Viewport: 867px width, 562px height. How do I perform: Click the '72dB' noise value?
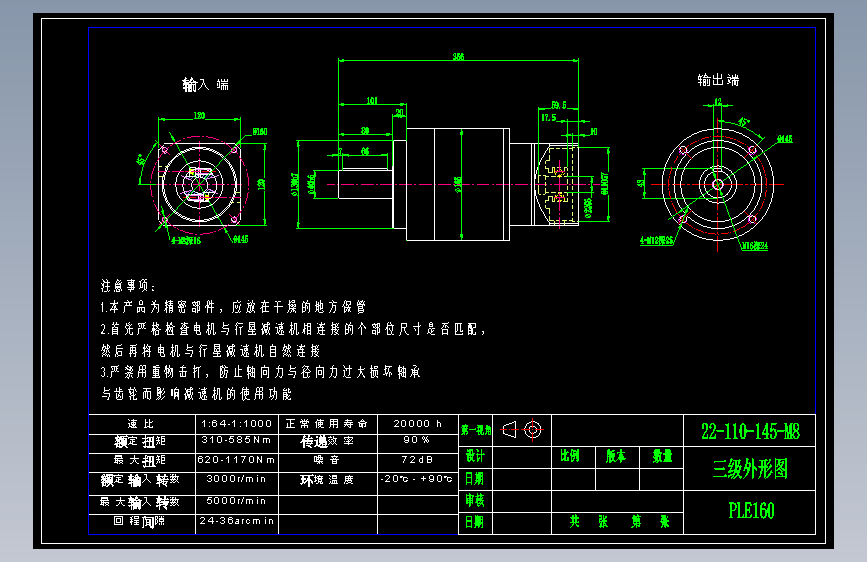[417, 460]
